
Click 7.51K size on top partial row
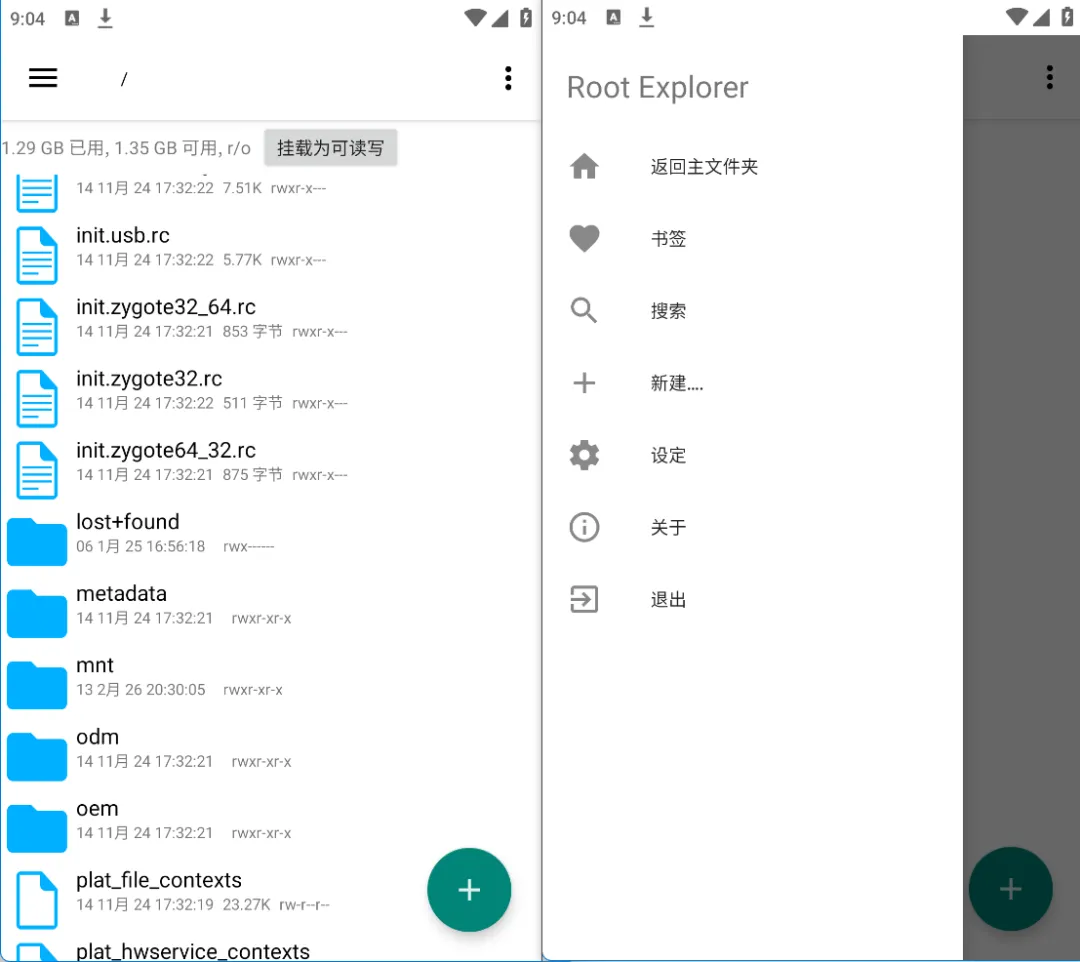(x=242, y=189)
